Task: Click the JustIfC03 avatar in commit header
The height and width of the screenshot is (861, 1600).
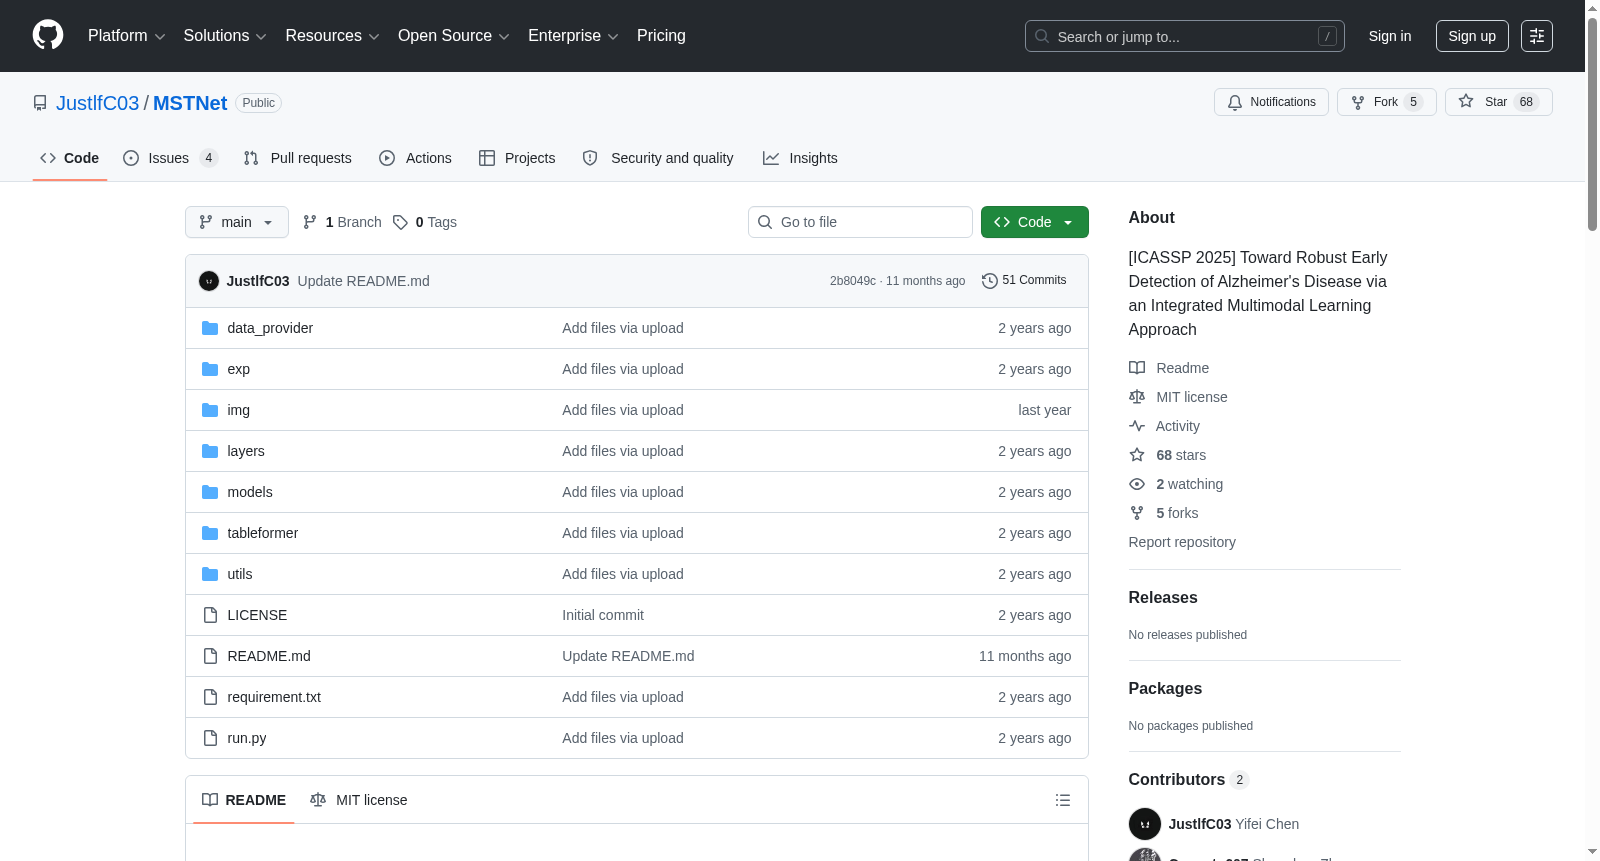Action: (x=209, y=281)
